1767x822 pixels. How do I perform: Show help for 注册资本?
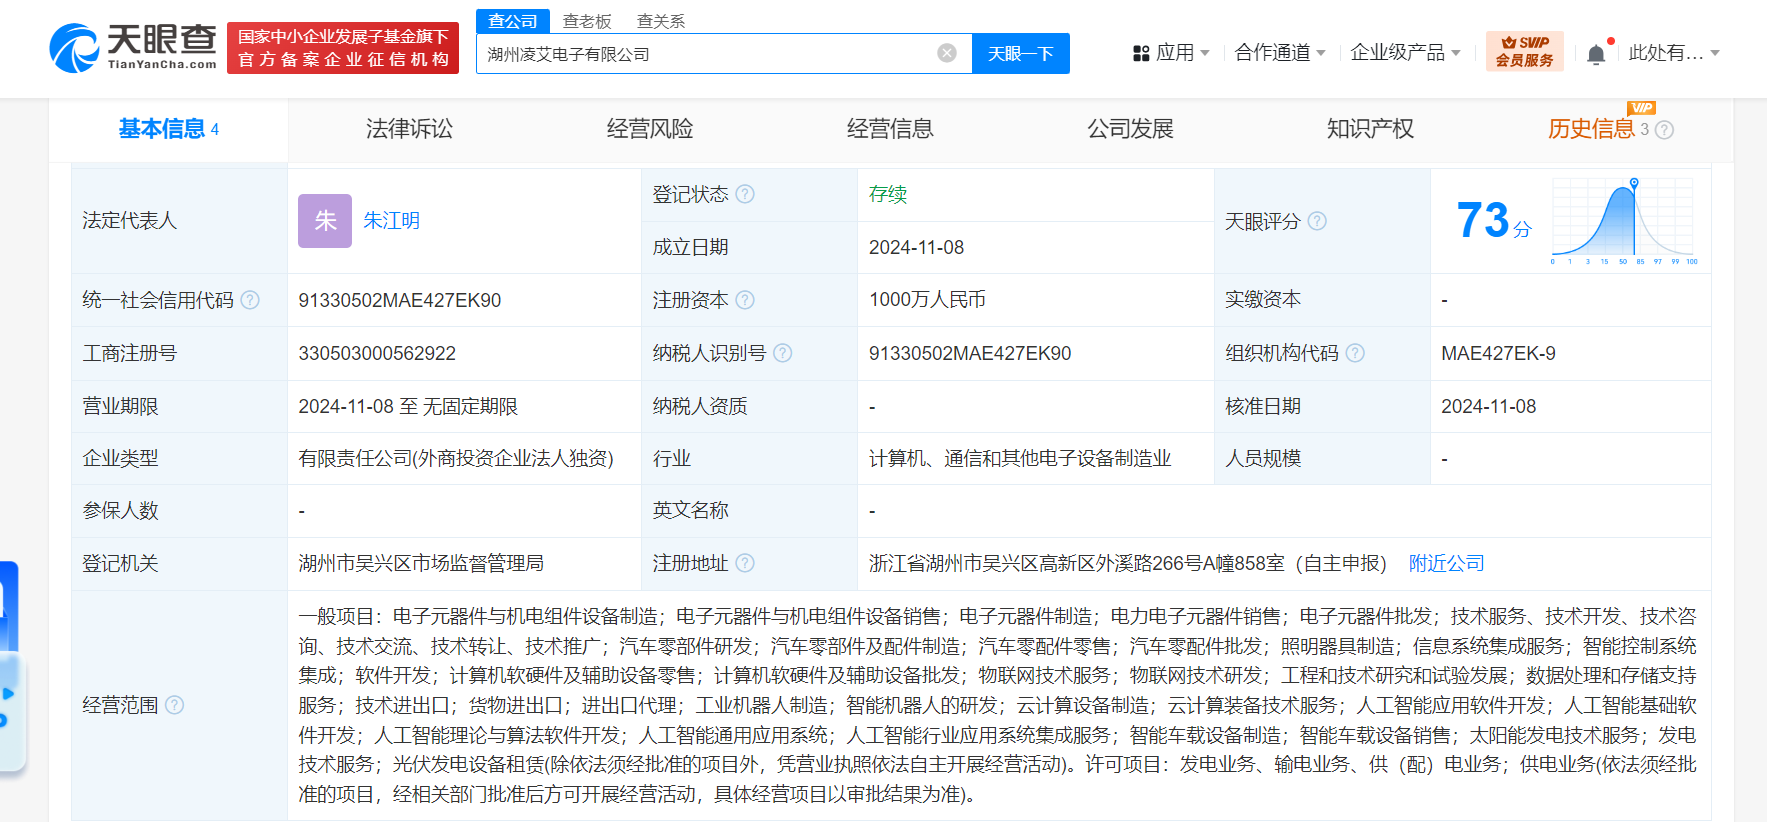(x=745, y=300)
